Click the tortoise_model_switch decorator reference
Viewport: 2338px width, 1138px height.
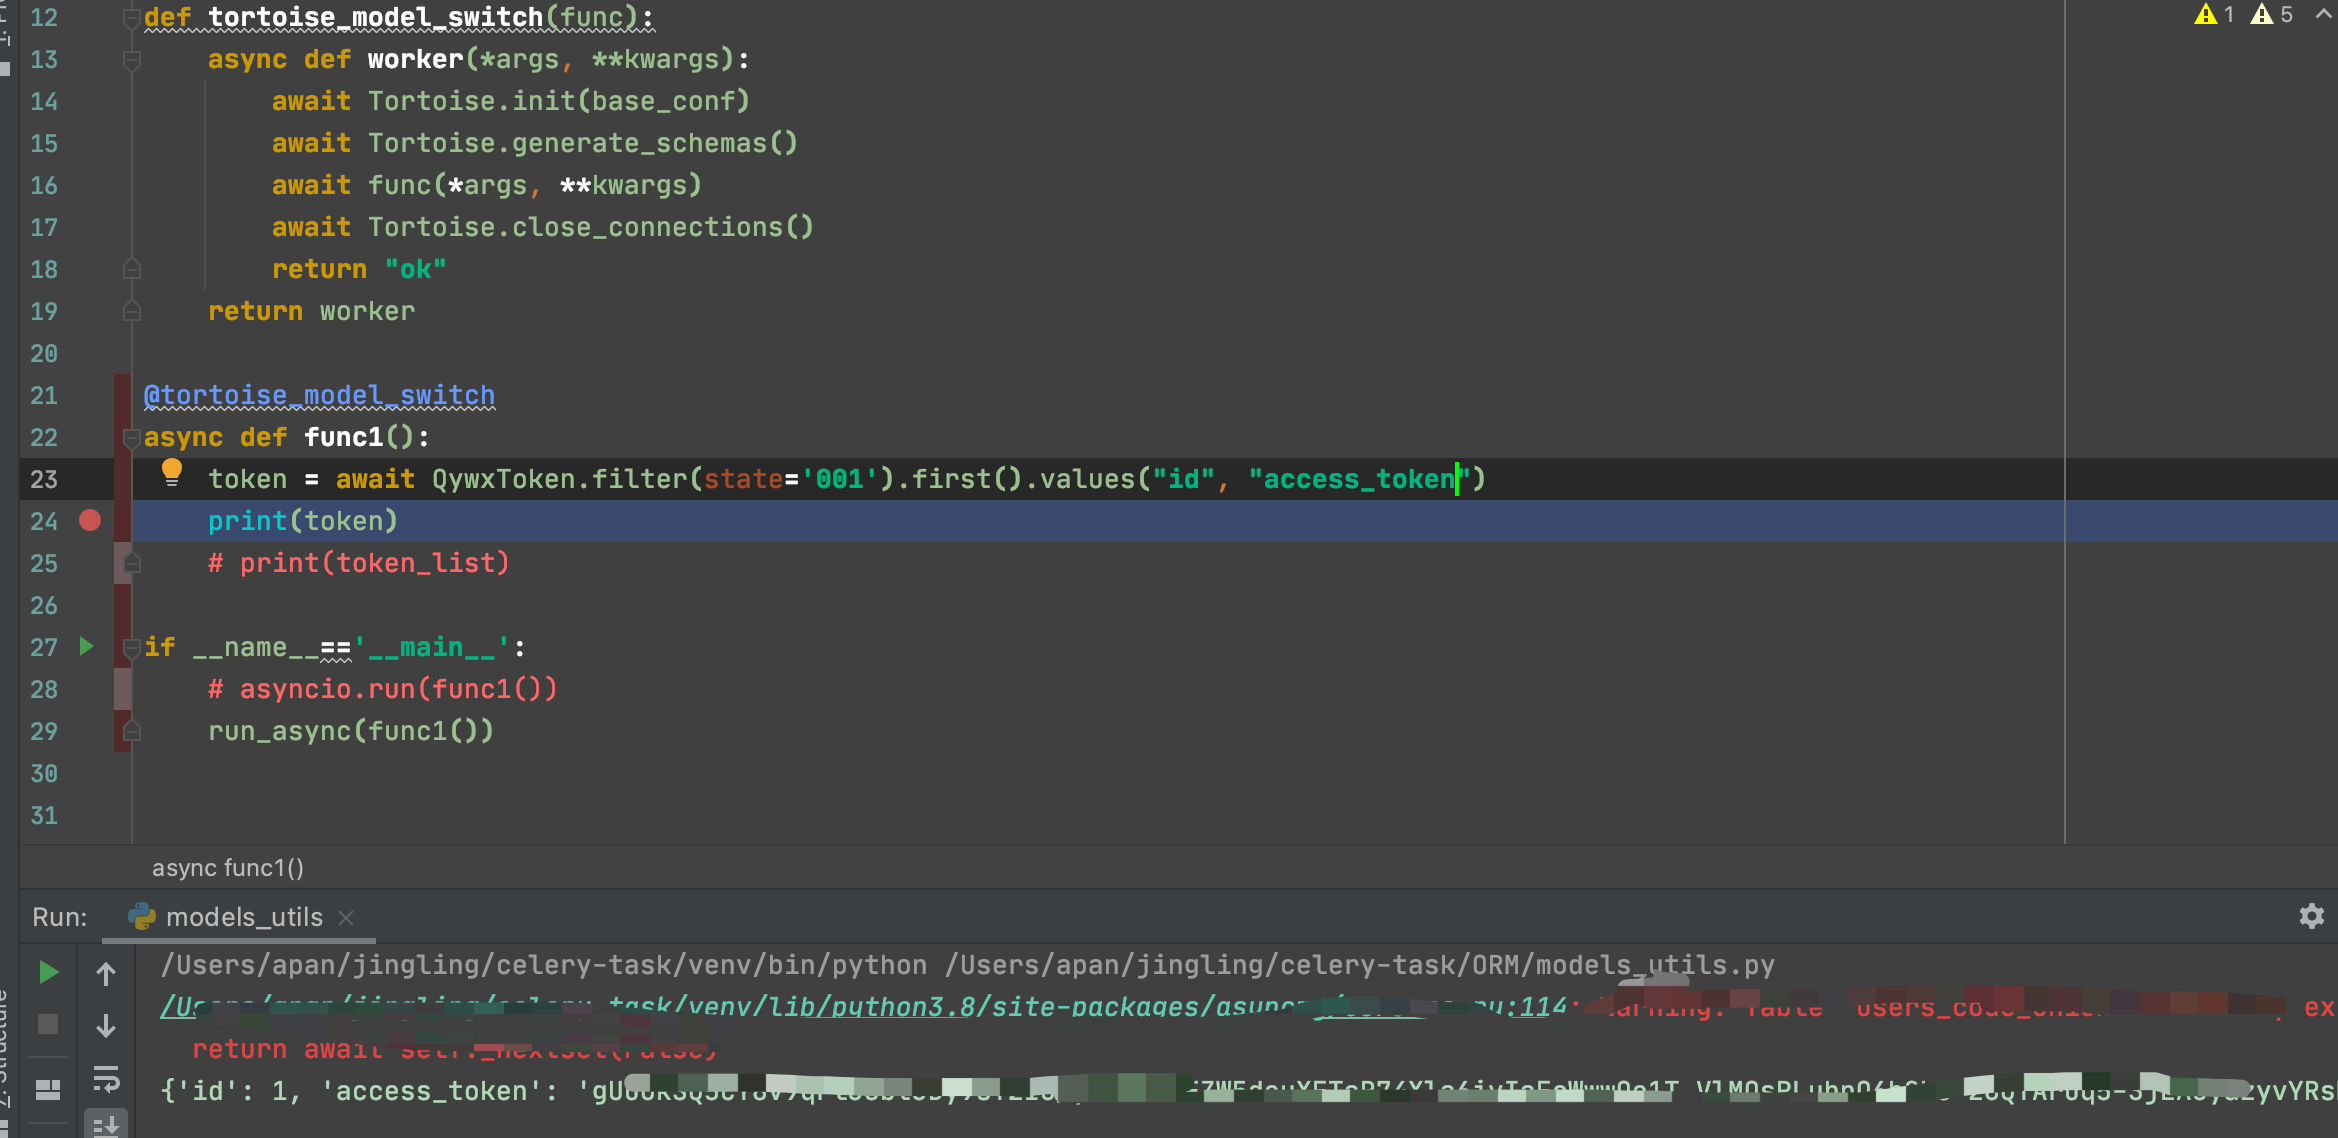(318, 395)
